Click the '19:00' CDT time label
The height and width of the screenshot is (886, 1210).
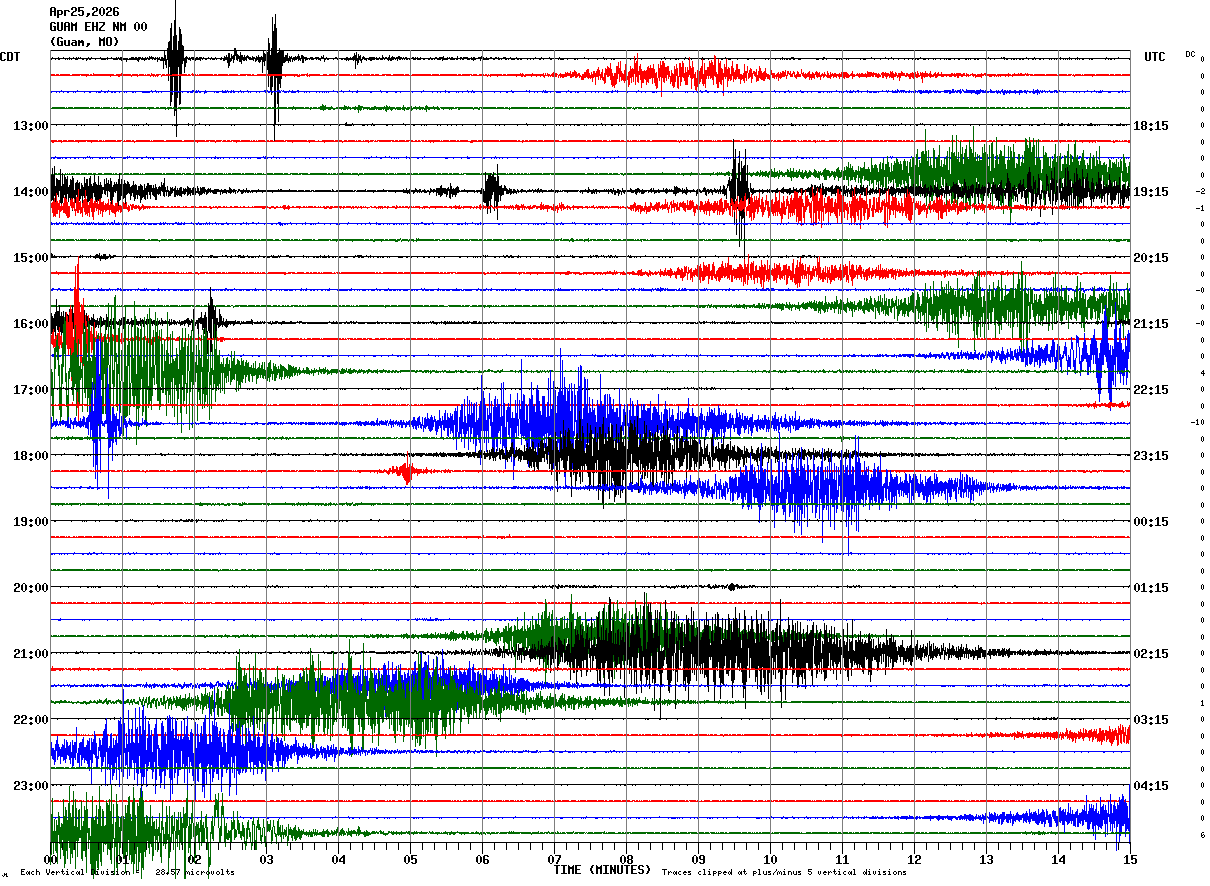pos(31,522)
